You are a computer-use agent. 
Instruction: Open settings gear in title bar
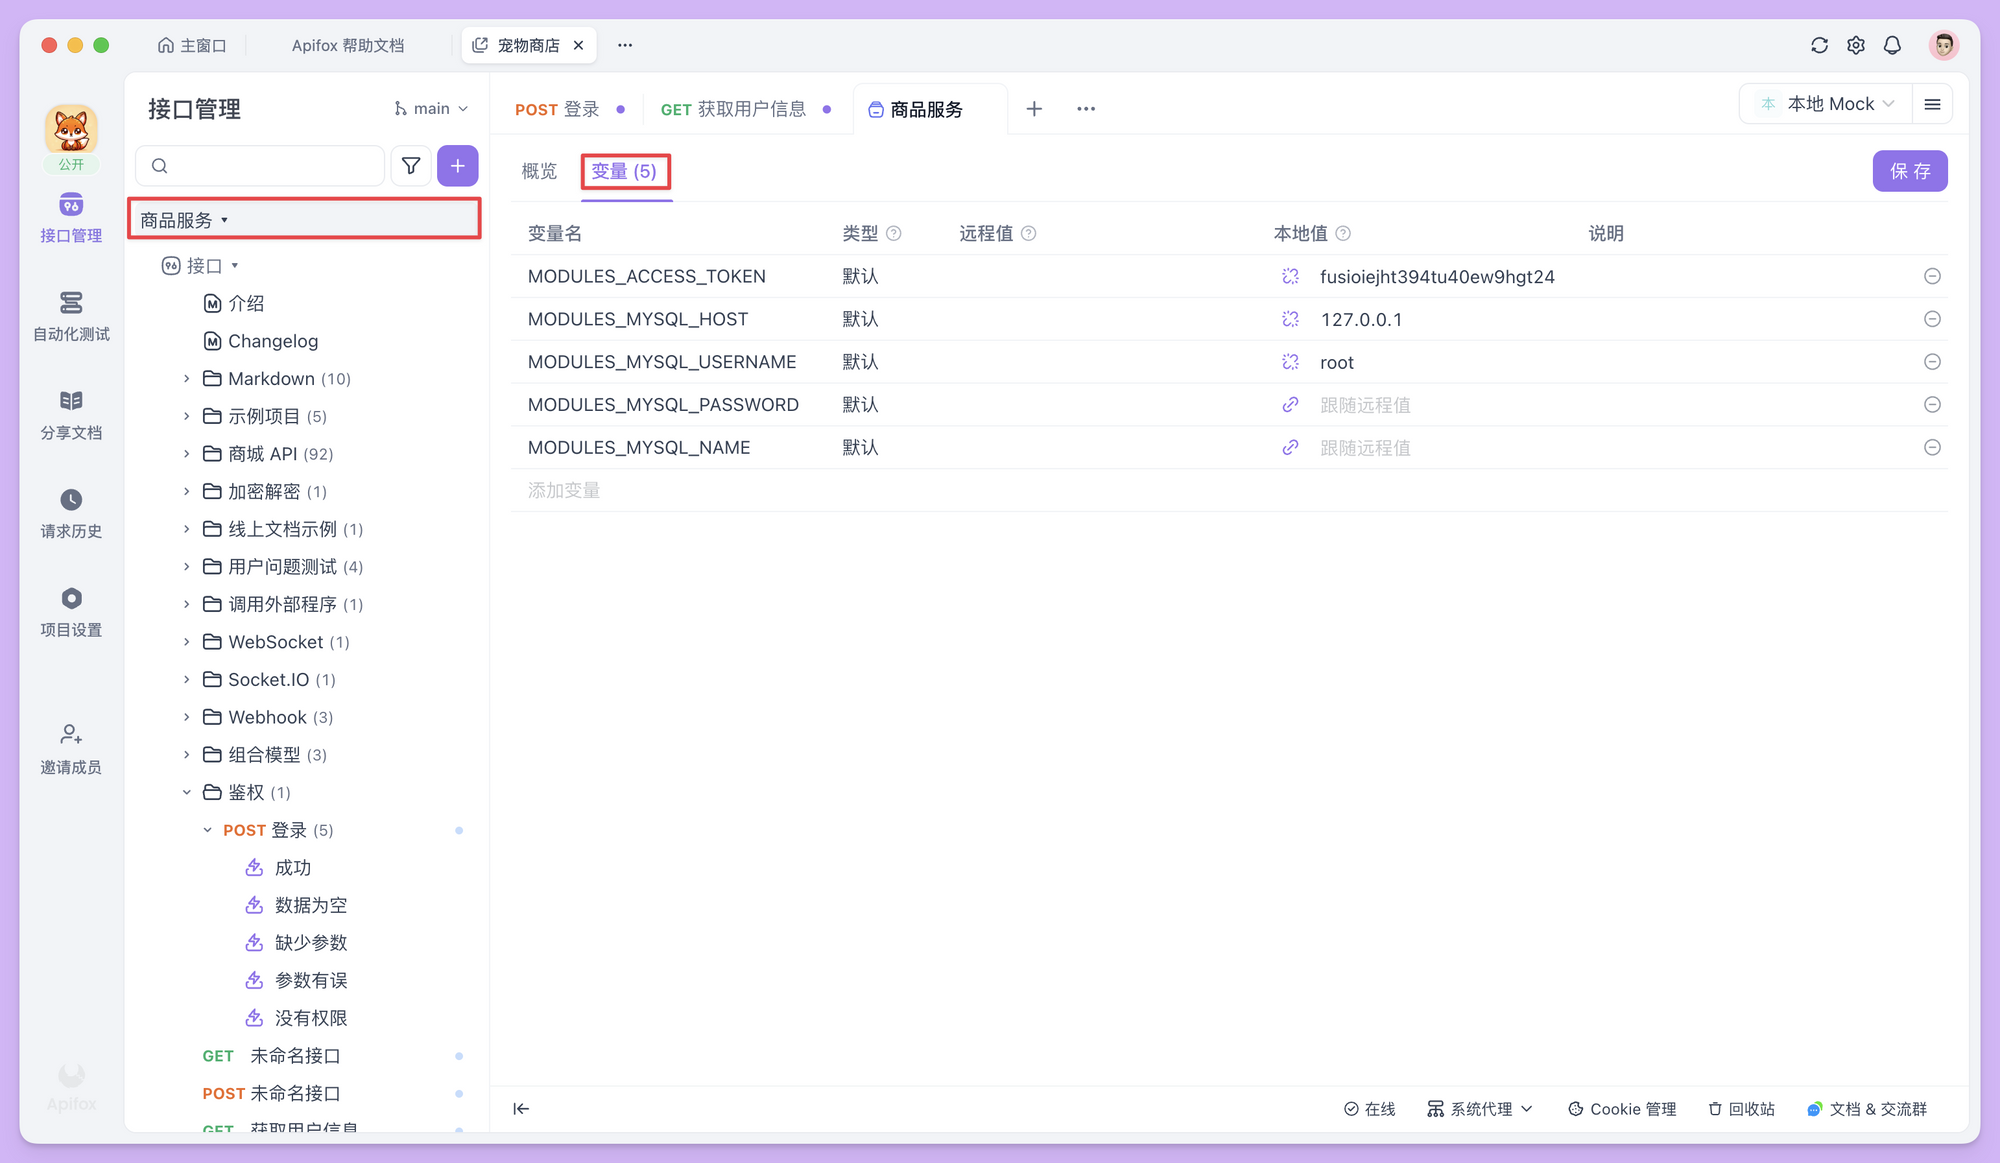tap(1856, 45)
